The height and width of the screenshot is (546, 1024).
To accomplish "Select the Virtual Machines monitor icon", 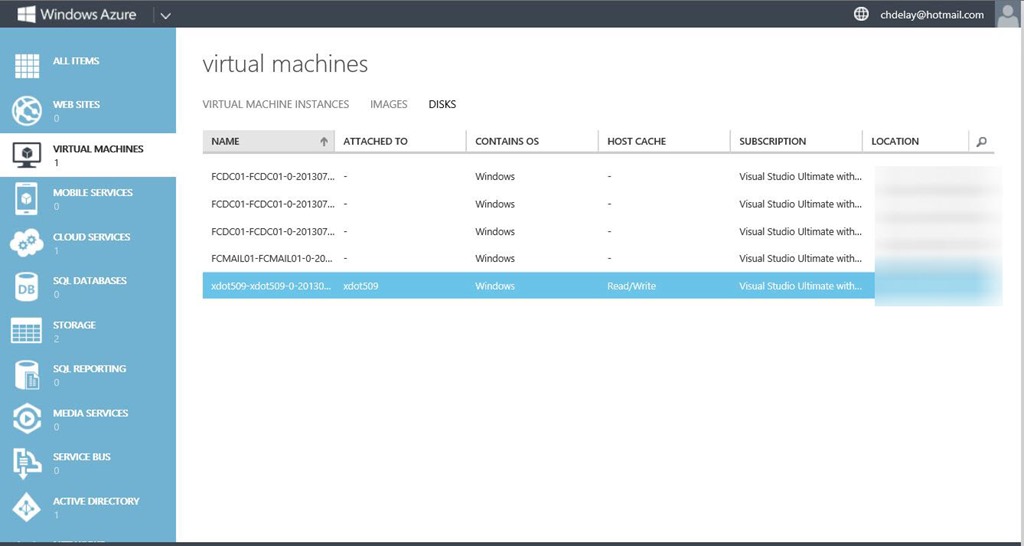I will 27,155.
